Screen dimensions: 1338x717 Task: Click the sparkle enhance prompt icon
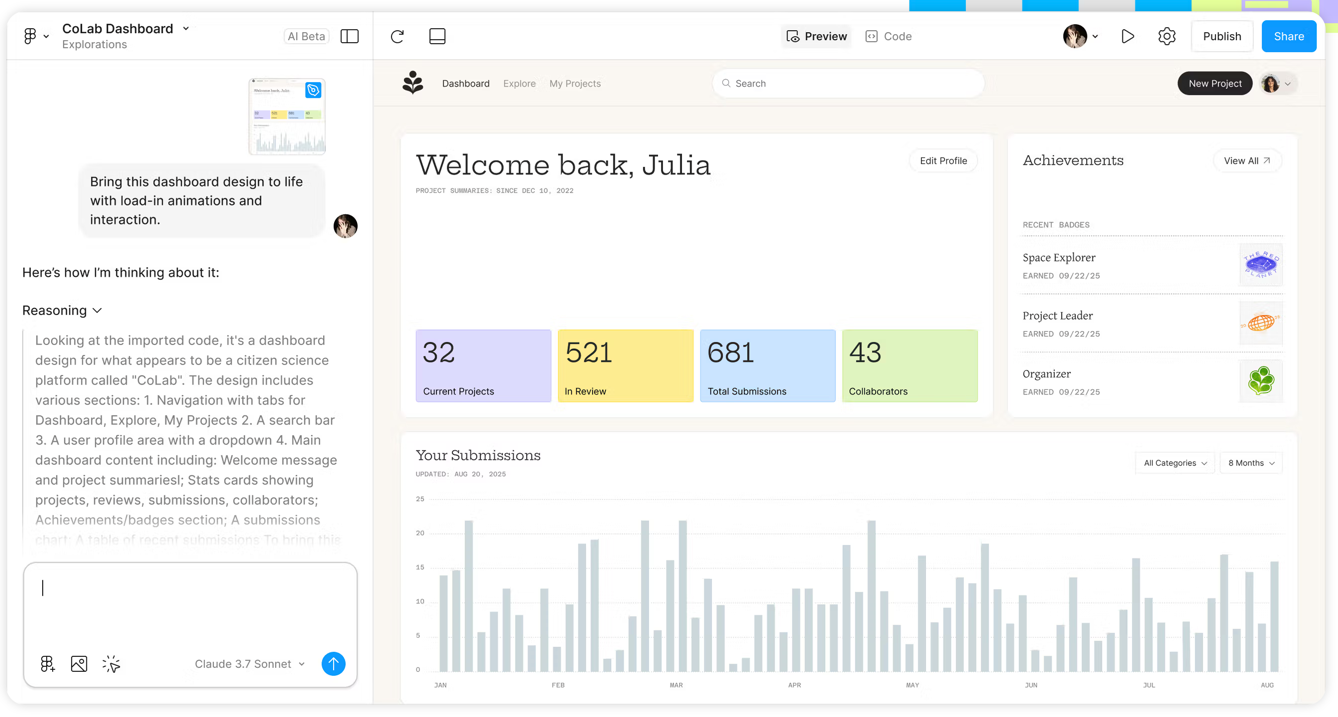pos(111,664)
